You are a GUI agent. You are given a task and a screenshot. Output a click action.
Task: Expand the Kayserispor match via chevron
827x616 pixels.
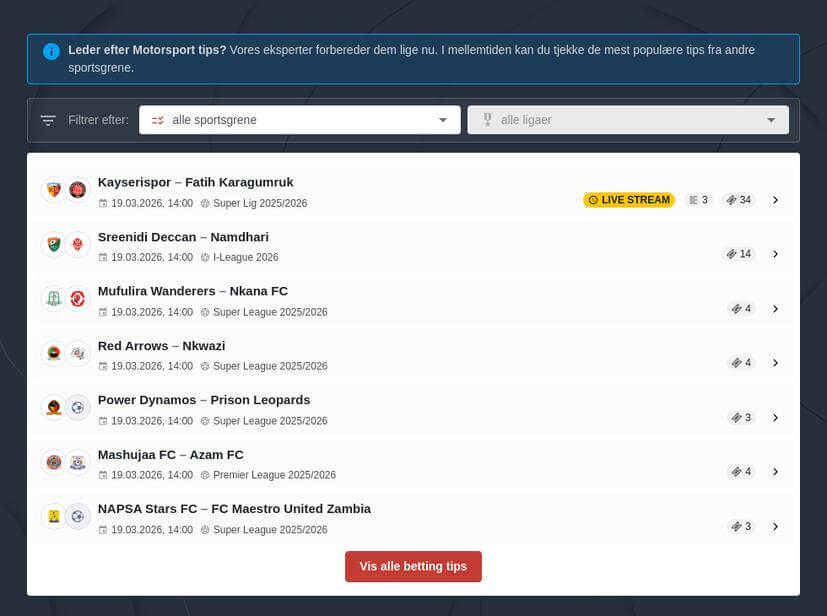775,200
